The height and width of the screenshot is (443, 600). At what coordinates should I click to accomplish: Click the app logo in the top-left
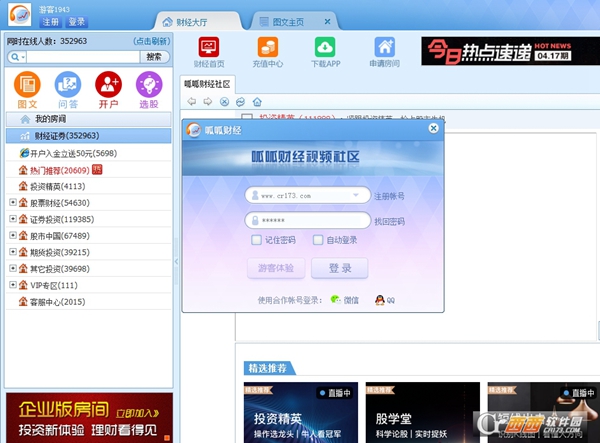[20, 15]
